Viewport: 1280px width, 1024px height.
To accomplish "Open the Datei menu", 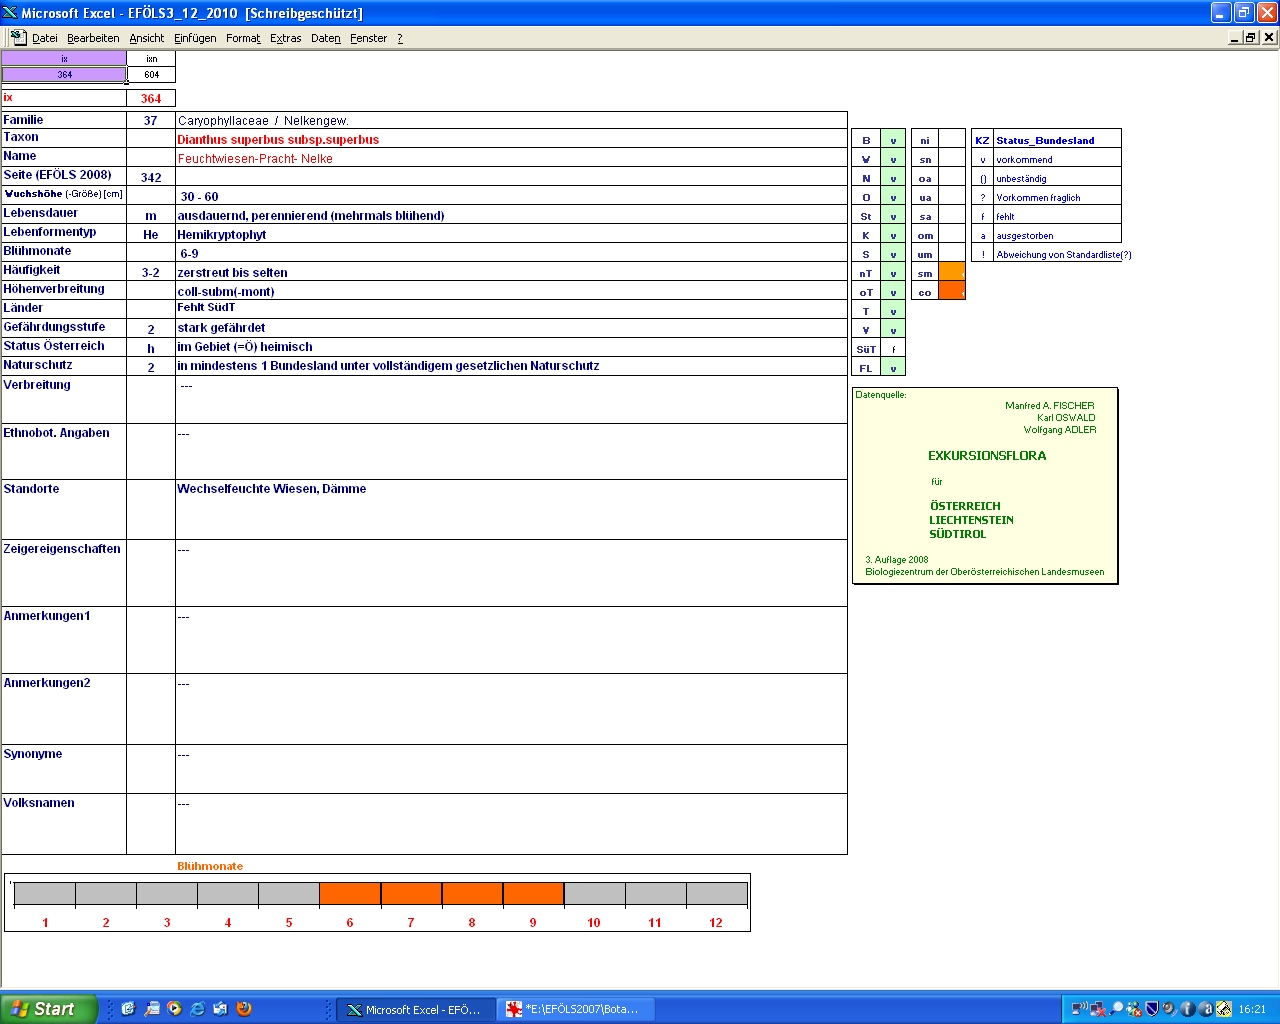I will [44, 38].
